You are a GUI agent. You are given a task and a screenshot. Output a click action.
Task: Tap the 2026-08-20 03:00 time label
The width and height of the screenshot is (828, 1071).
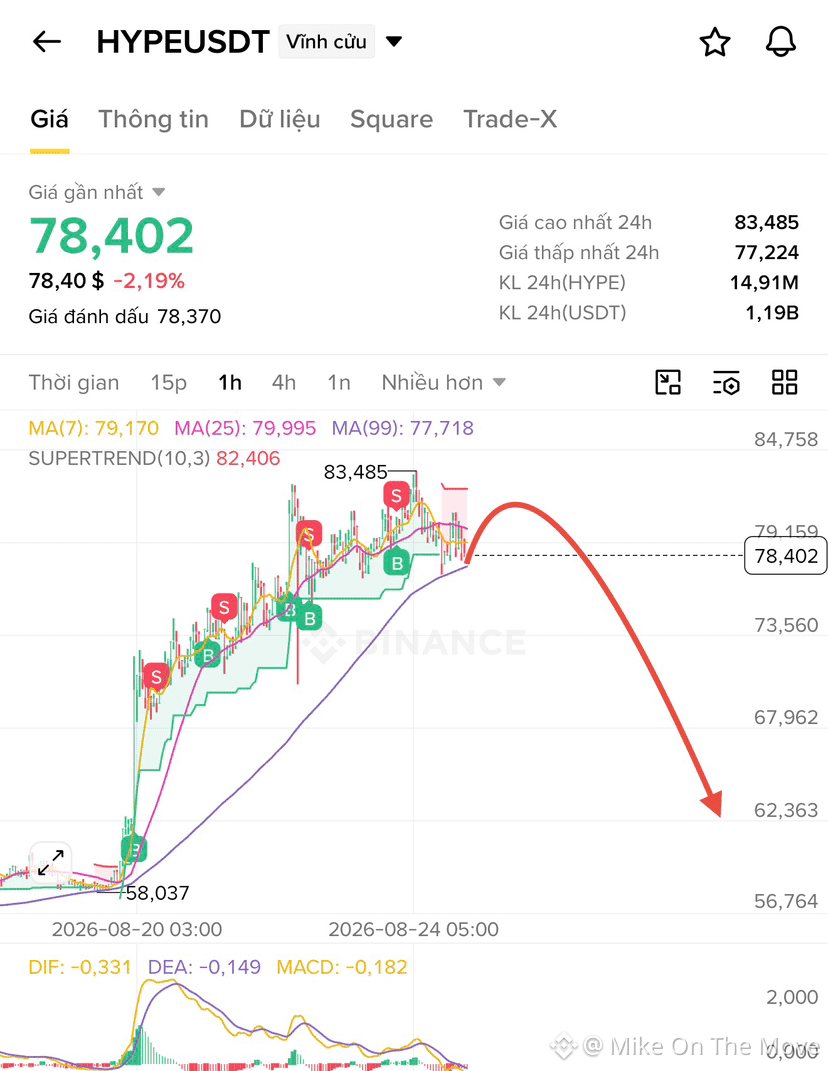tap(137, 930)
